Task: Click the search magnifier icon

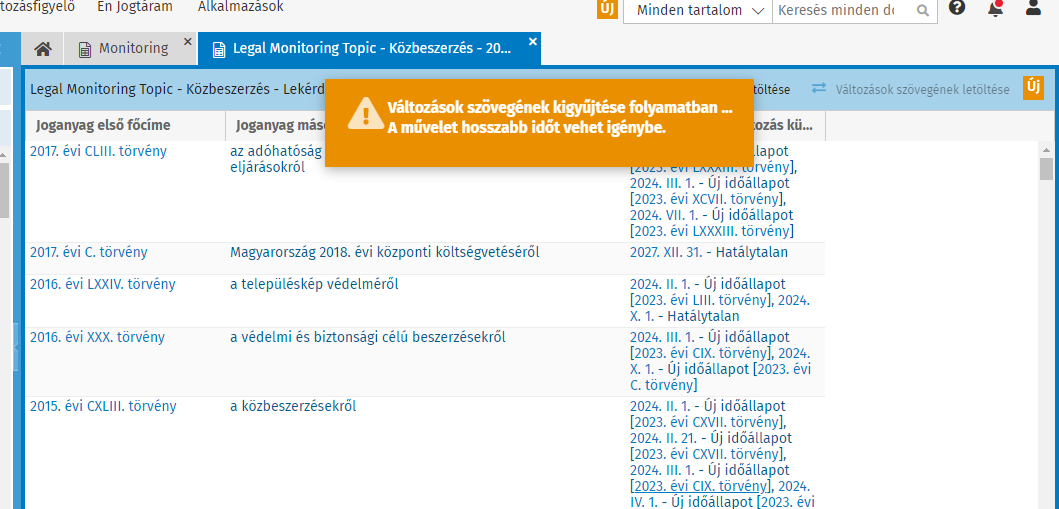Action: [x=921, y=11]
